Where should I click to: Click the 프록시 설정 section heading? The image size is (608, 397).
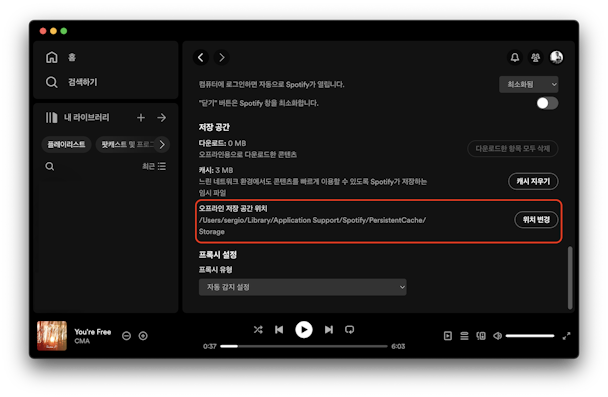(218, 255)
